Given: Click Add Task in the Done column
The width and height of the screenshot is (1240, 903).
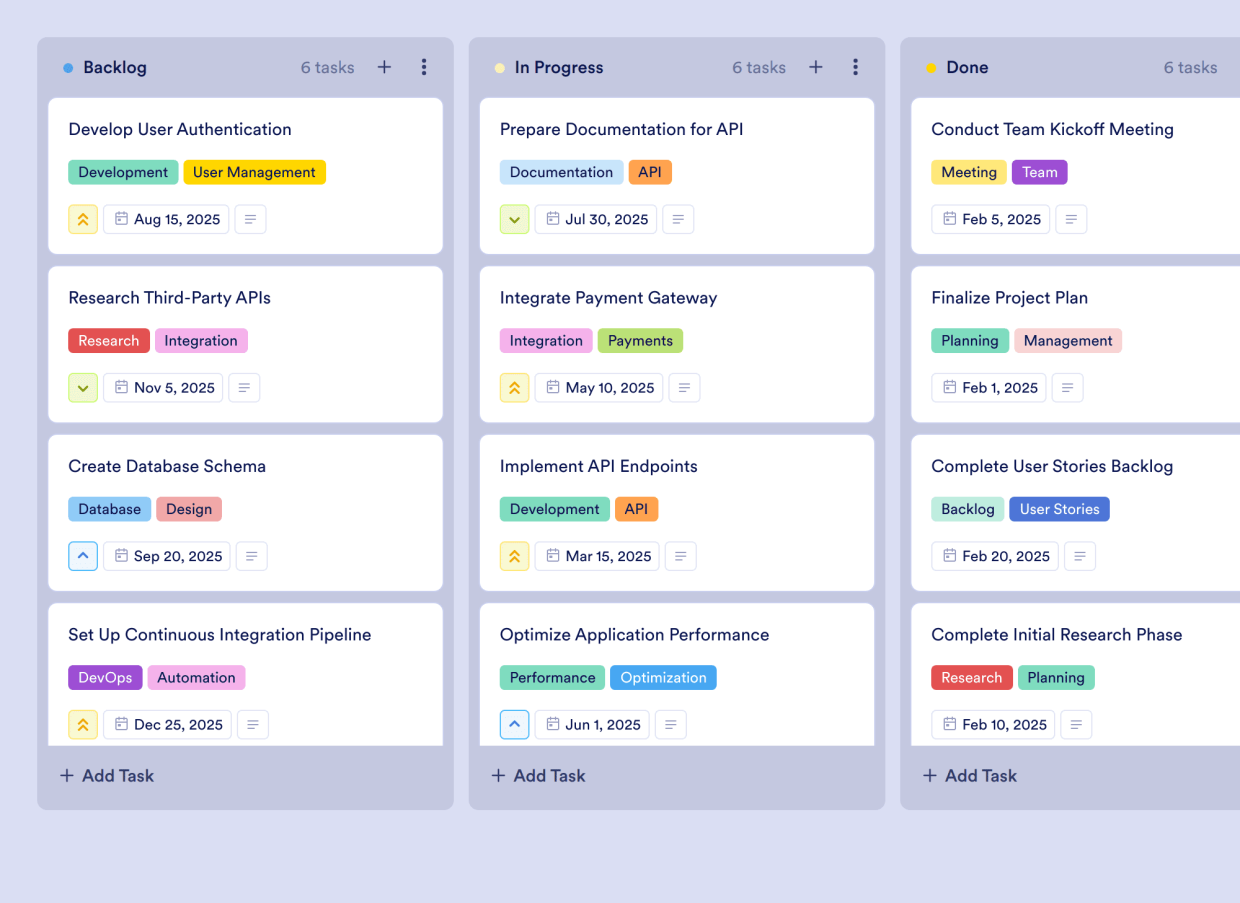Looking at the screenshot, I should (x=969, y=775).
